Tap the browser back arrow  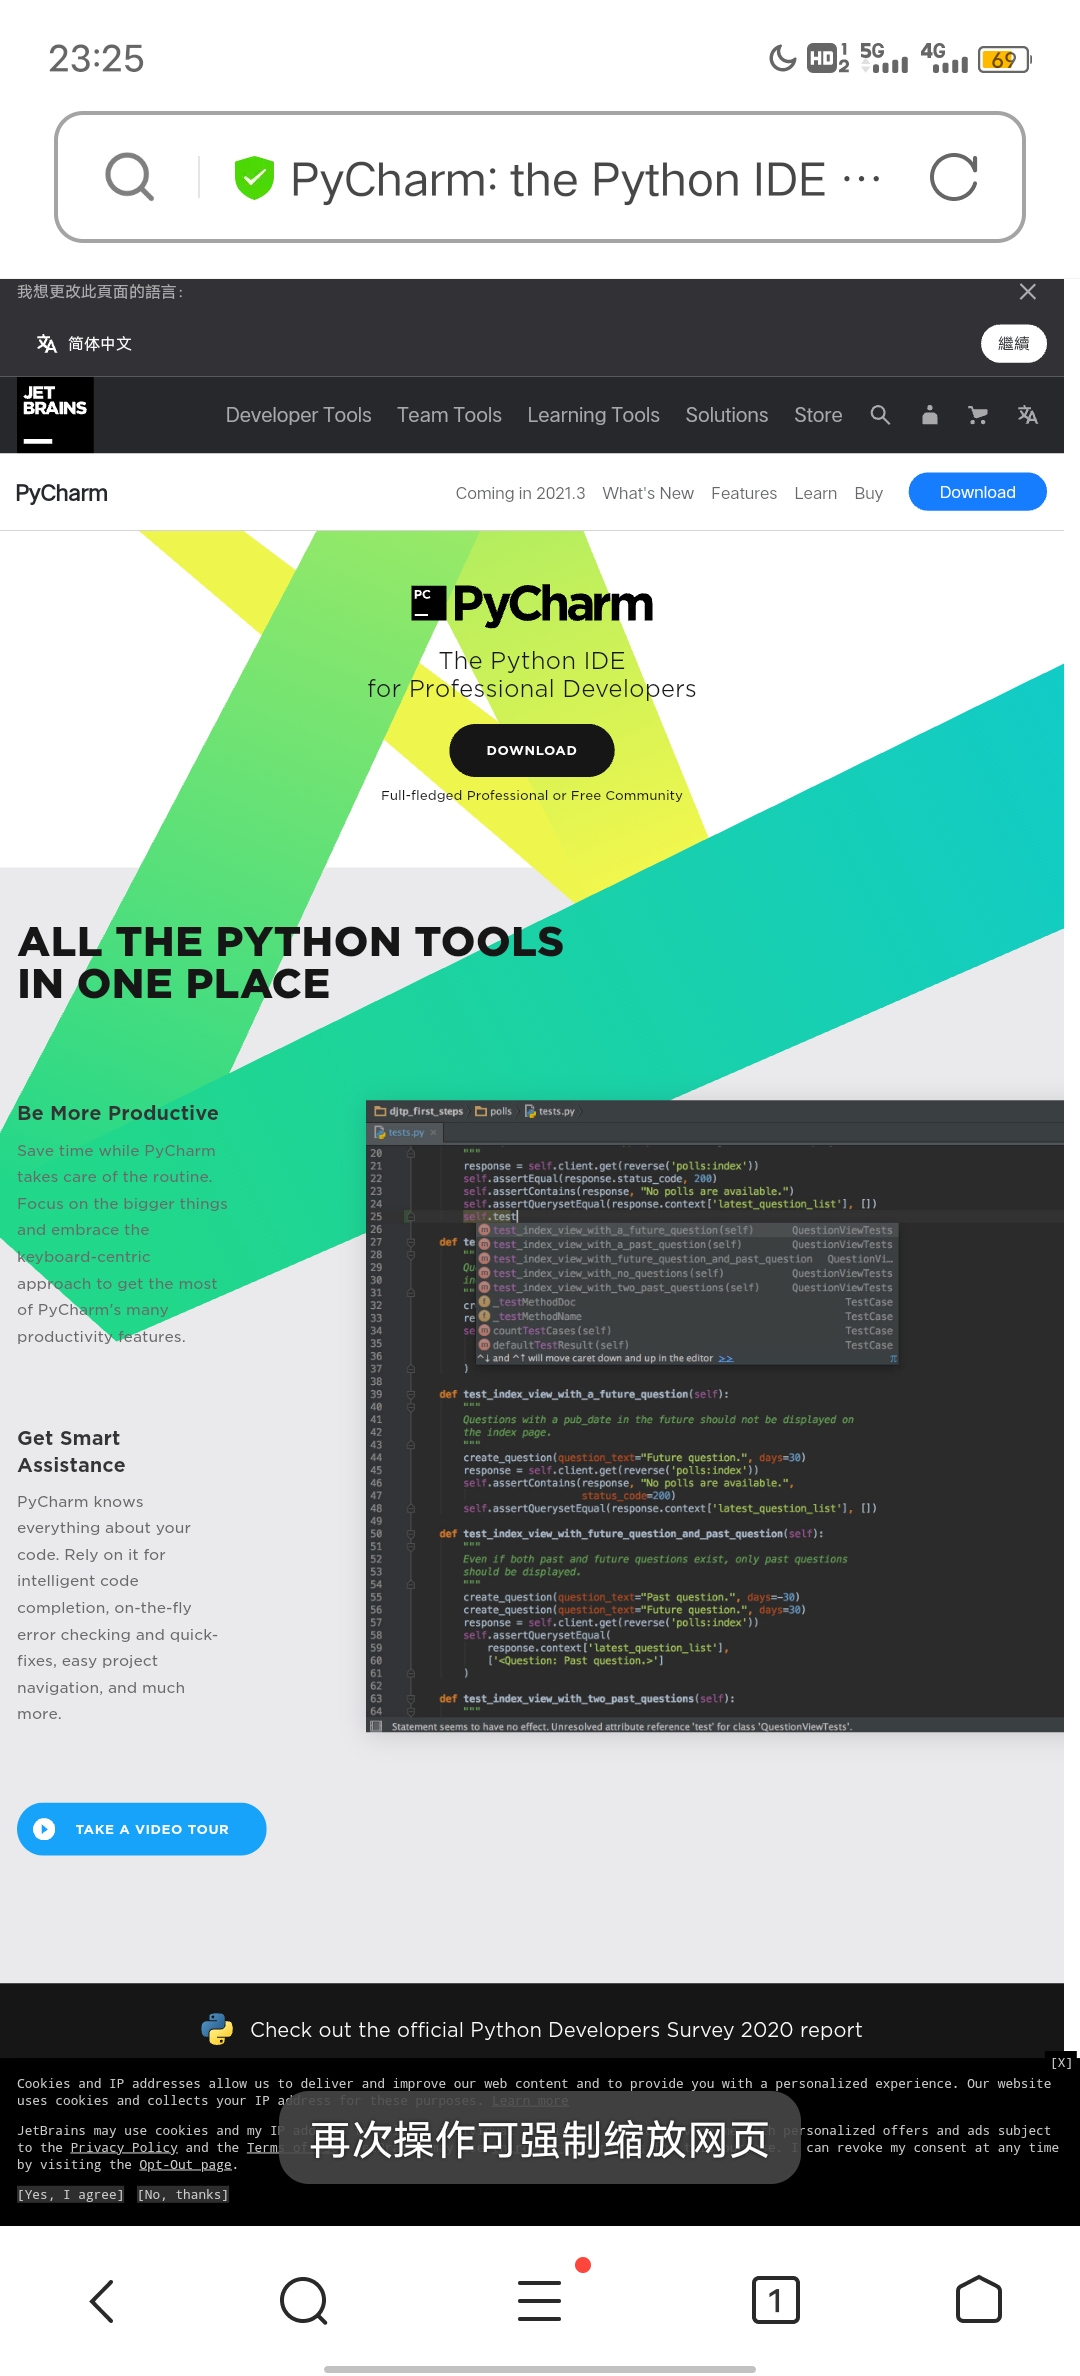click(102, 2301)
